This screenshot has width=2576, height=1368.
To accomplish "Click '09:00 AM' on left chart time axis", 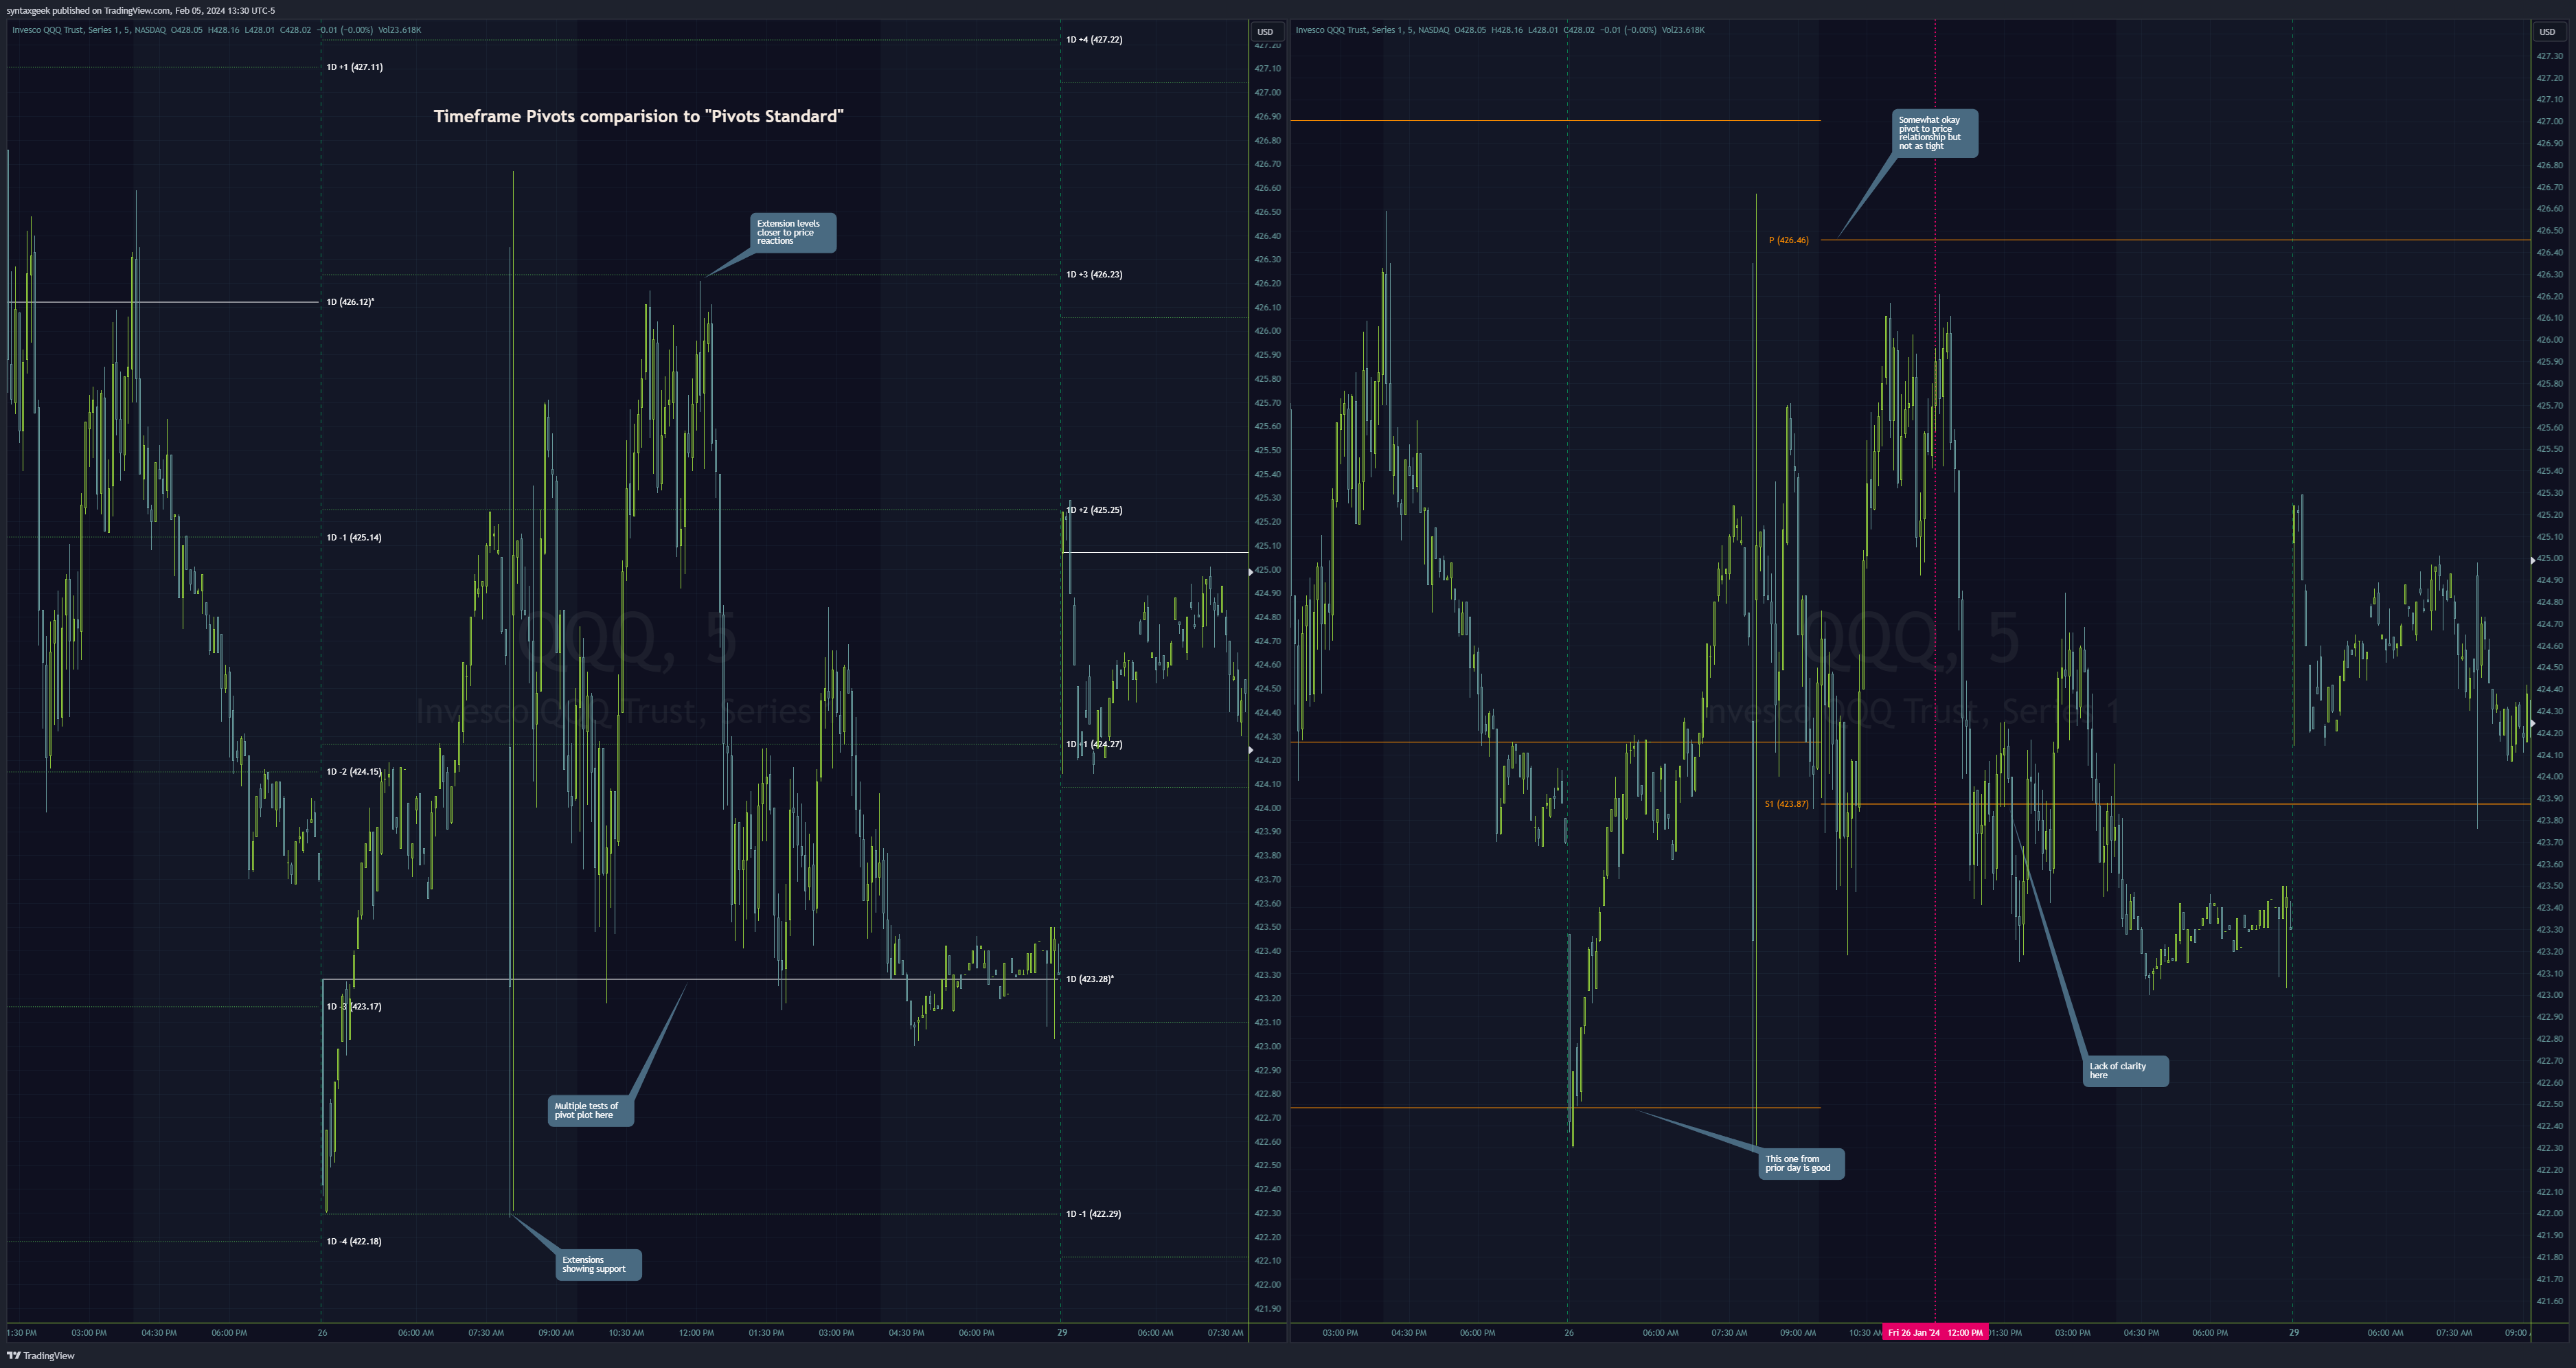I will 556,1333.
